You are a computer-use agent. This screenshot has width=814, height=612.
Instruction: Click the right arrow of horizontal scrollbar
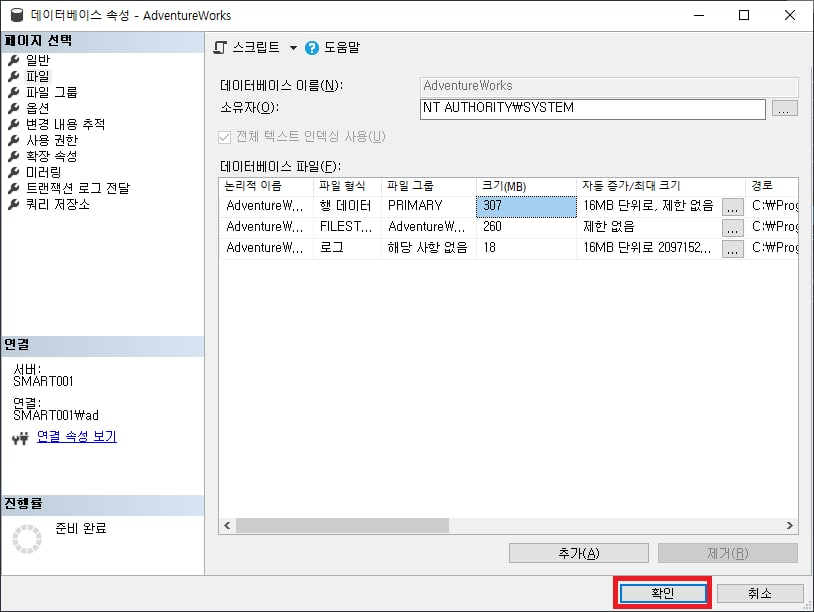[x=790, y=525]
